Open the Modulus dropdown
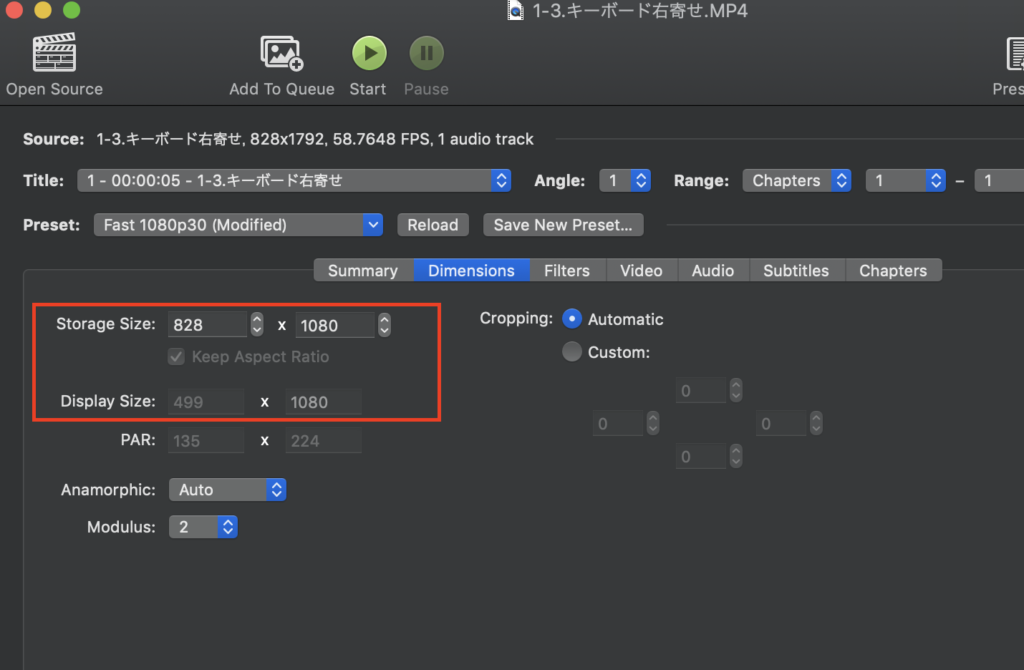This screenshot has height=670, width=1024. click(203, 527)
